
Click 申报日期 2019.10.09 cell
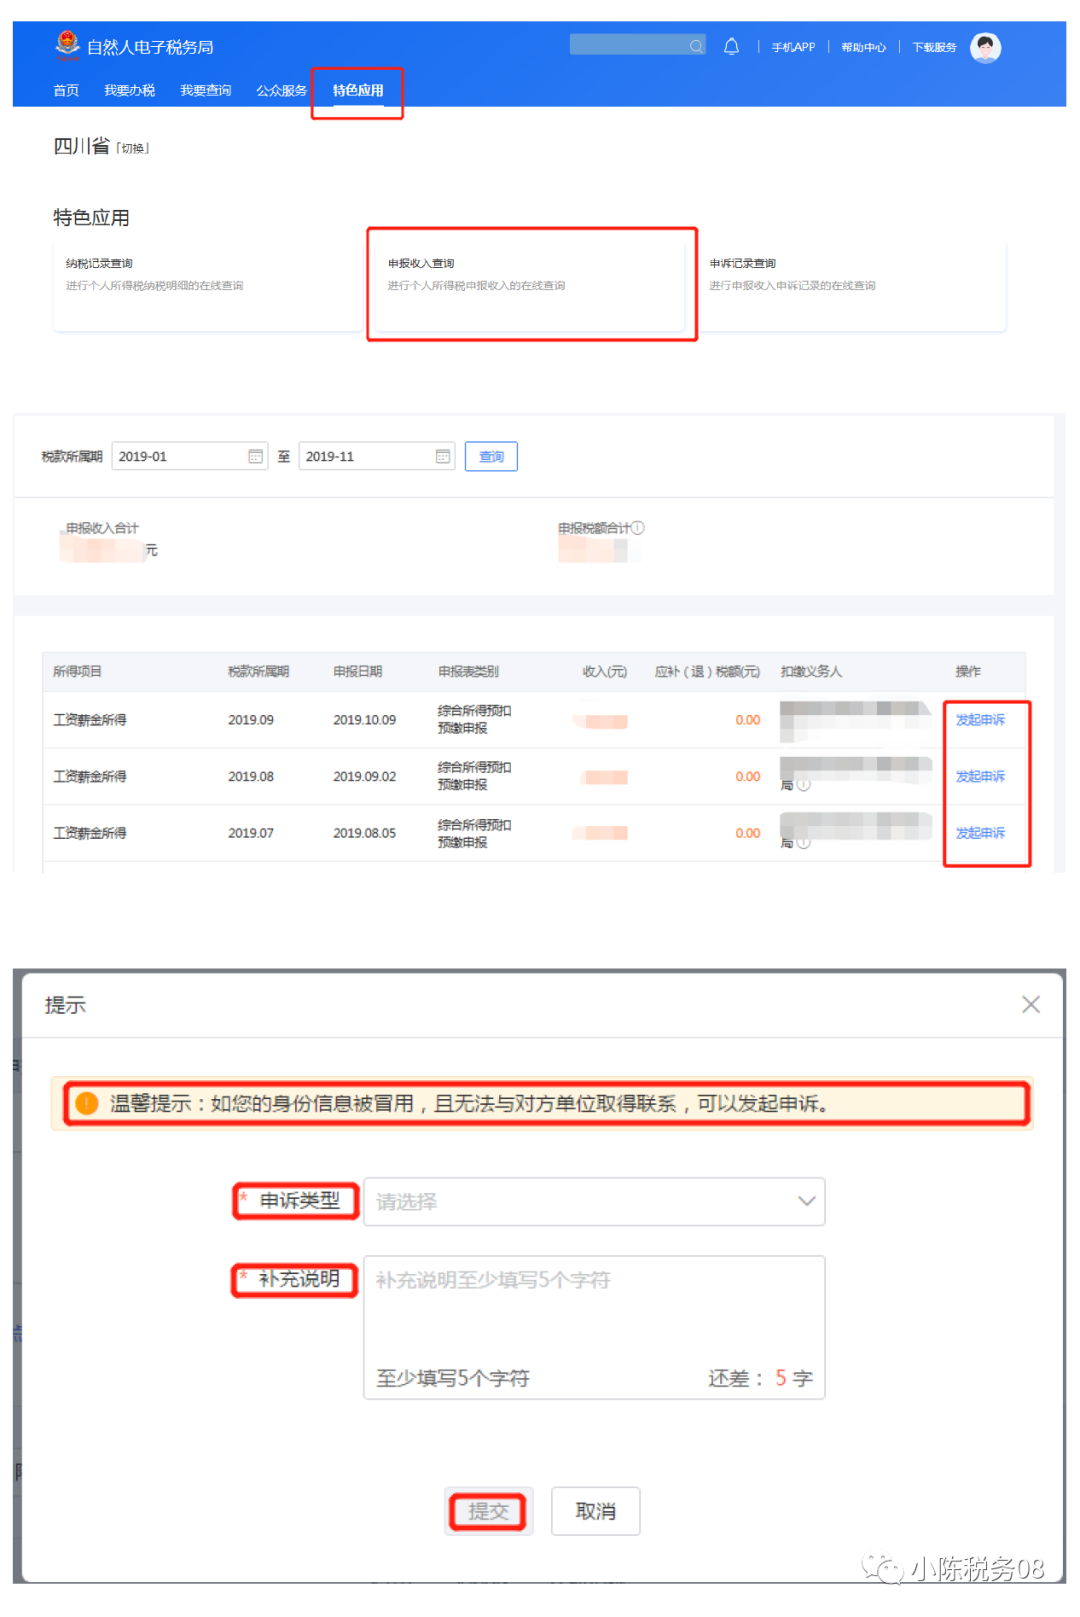pyautogui.click(x=364, y=720)
